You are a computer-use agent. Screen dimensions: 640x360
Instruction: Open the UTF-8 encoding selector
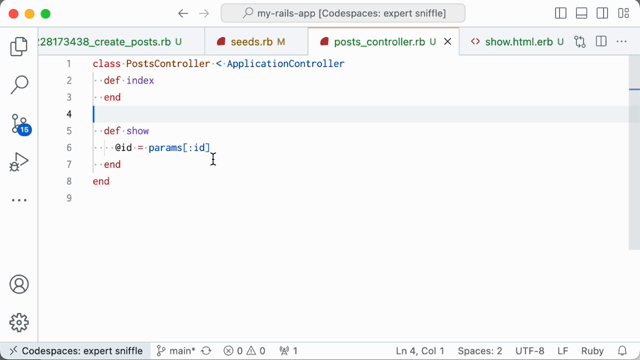click(x=529, y=351)
